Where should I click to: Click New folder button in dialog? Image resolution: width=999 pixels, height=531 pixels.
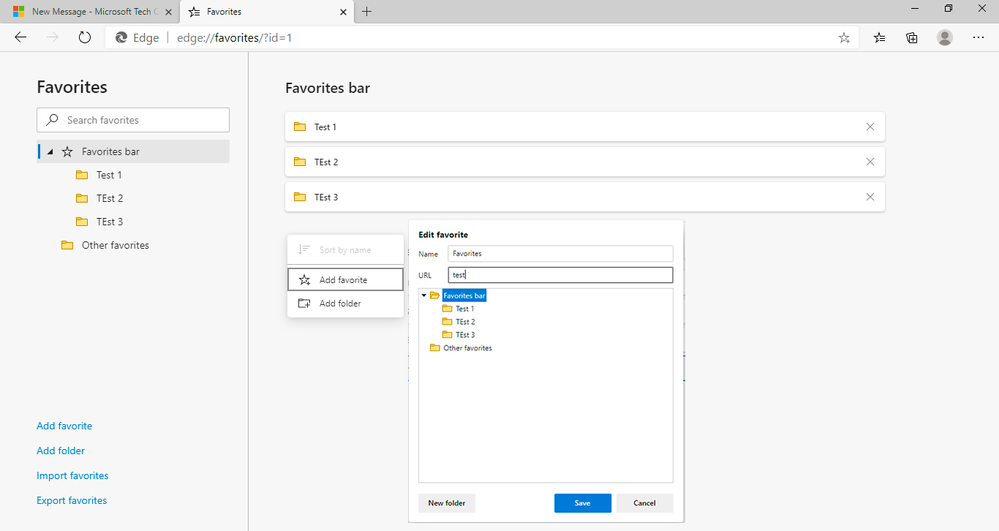[x=447, y=503]
